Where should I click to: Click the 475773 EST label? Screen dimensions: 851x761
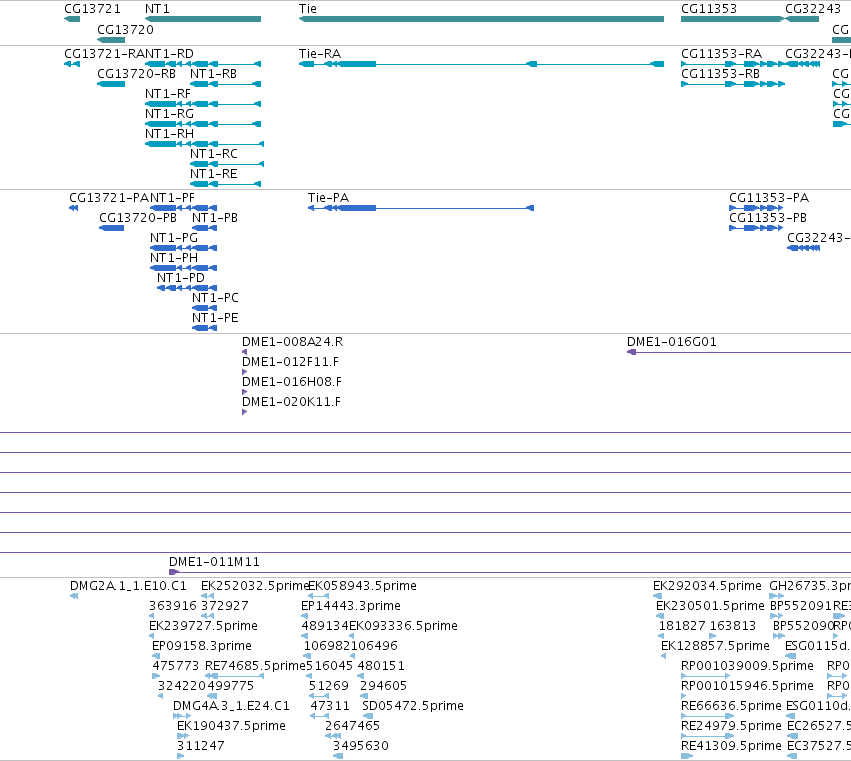click(176, 666)
